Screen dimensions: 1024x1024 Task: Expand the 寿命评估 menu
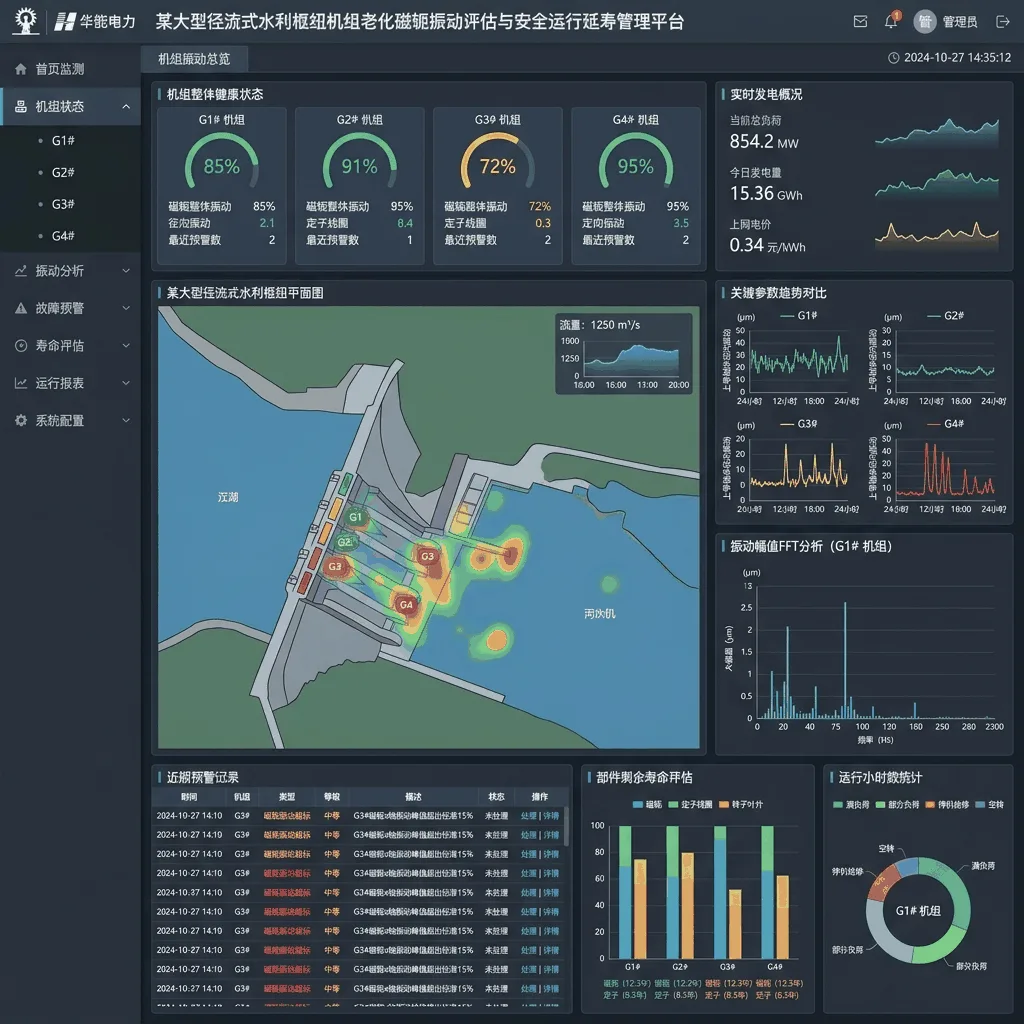71,345
